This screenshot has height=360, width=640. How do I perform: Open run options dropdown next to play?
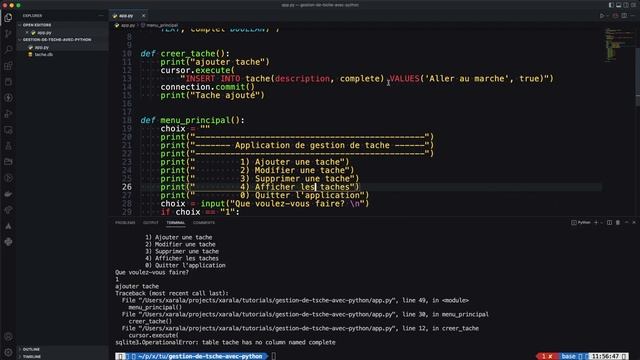[x=607, y=16]
